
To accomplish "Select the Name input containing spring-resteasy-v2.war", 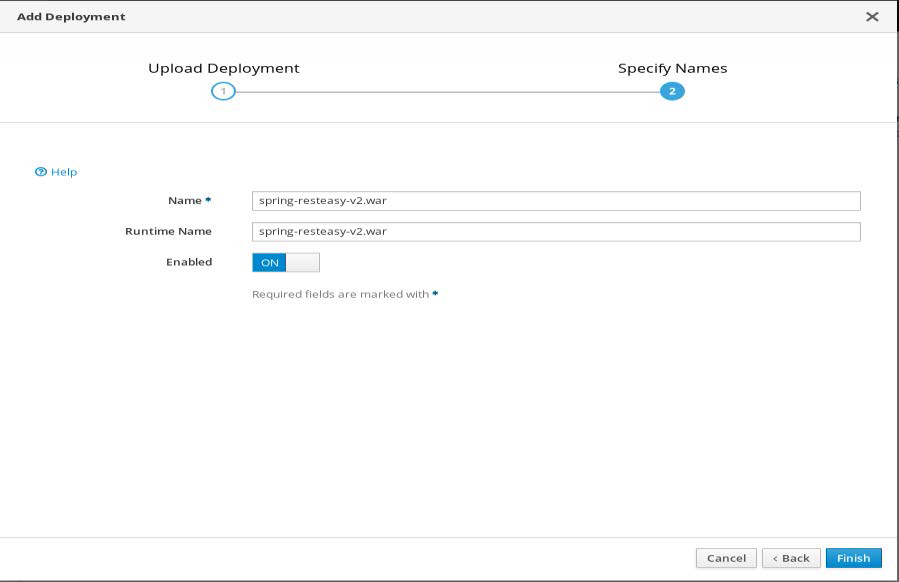I will click(556, 199).
